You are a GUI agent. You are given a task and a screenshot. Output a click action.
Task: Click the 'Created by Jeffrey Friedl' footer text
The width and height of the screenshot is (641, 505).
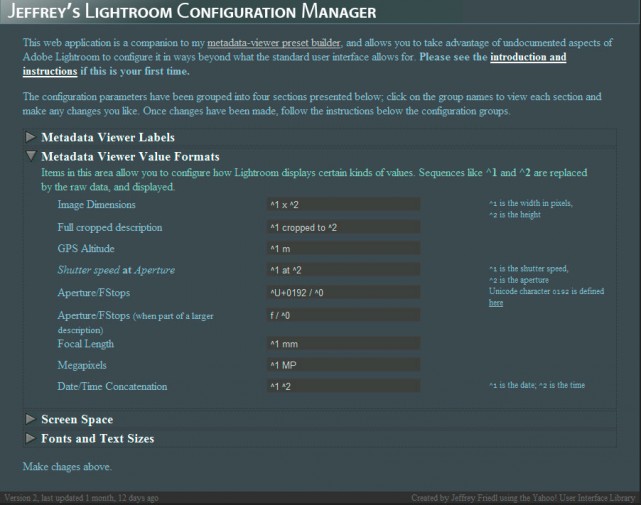pos(523,498)
